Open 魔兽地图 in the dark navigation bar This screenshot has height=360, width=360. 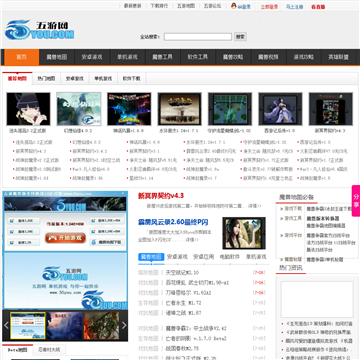pyautogui.click(x=57, y=57)
